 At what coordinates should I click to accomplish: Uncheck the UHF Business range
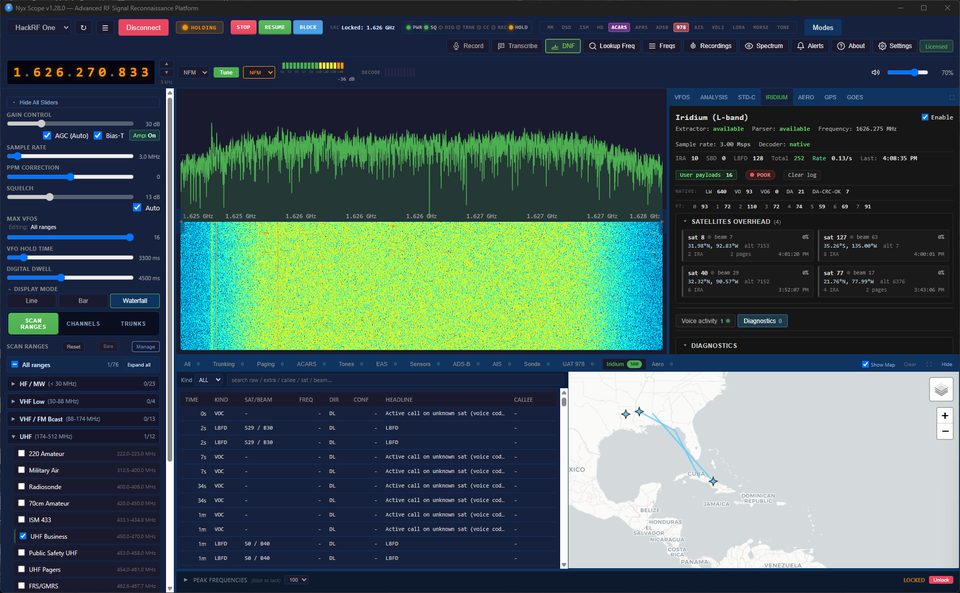point(23,536)
